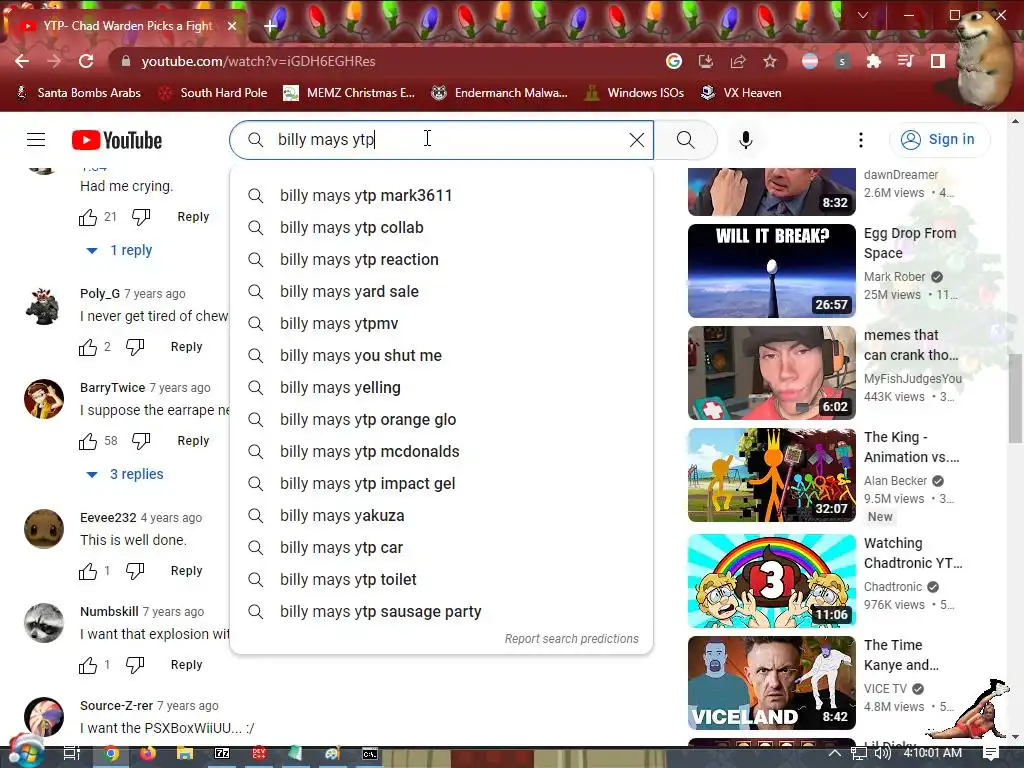Image resolution: width=1024 pixels, height=768 pixels.
Task: Choose suggestion billy mays ytp sausage party
Action: pyautogui.click(x=441, y=611)
